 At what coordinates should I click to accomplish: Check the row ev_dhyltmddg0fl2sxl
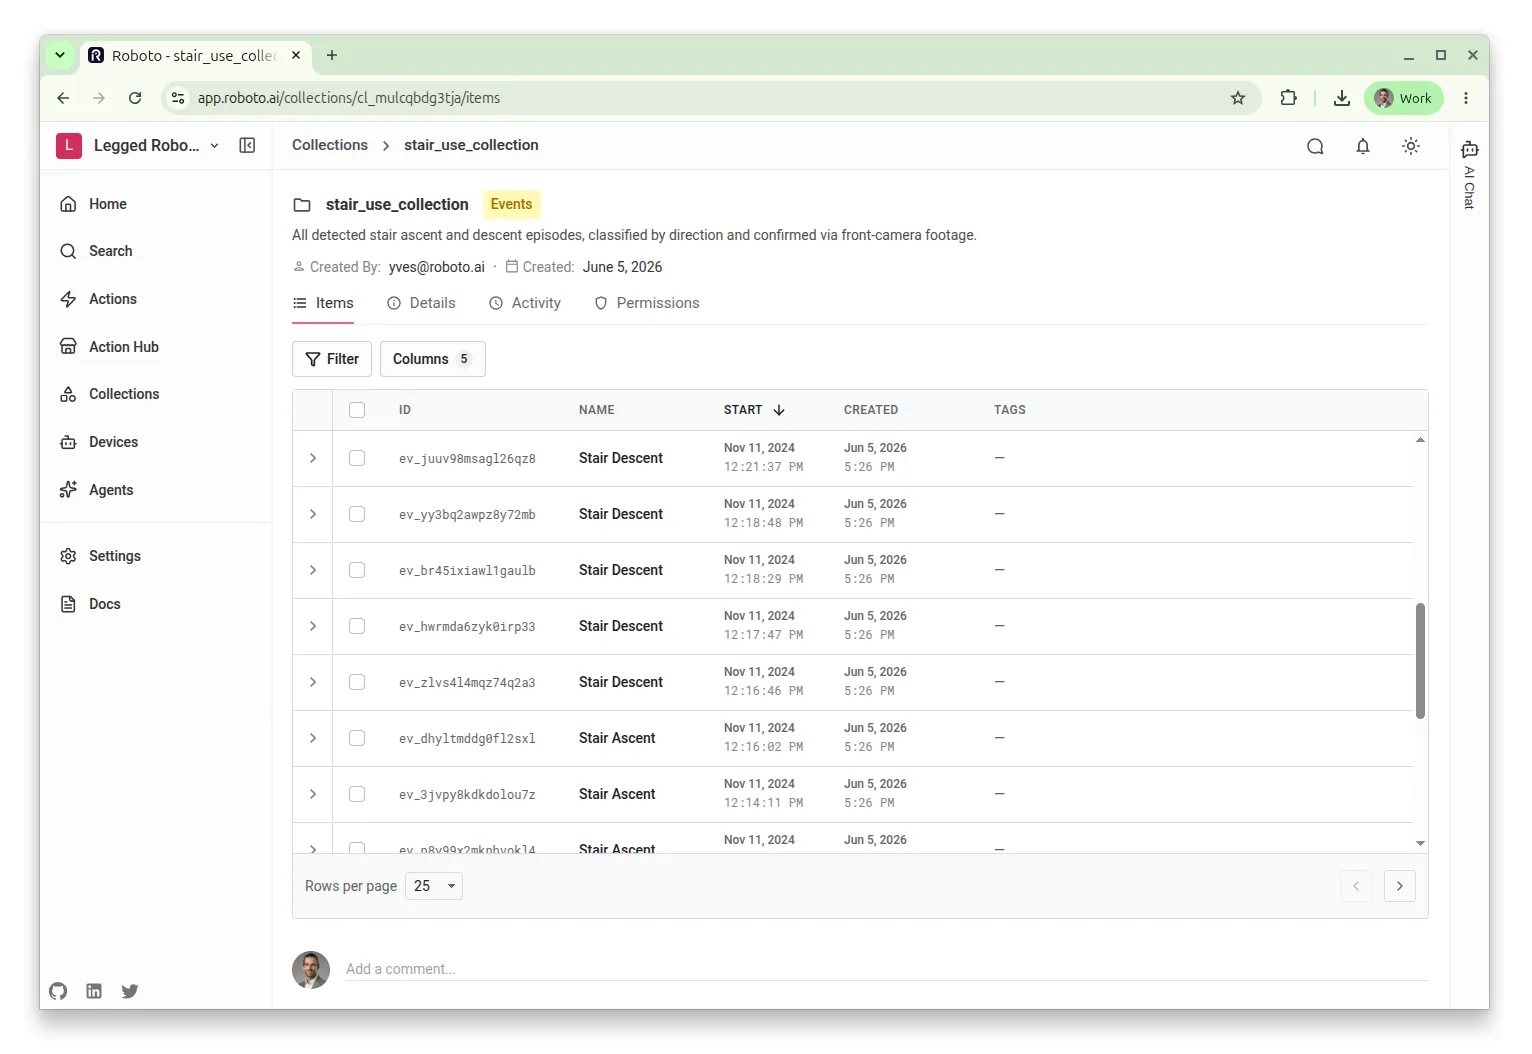tap(357, 738)
